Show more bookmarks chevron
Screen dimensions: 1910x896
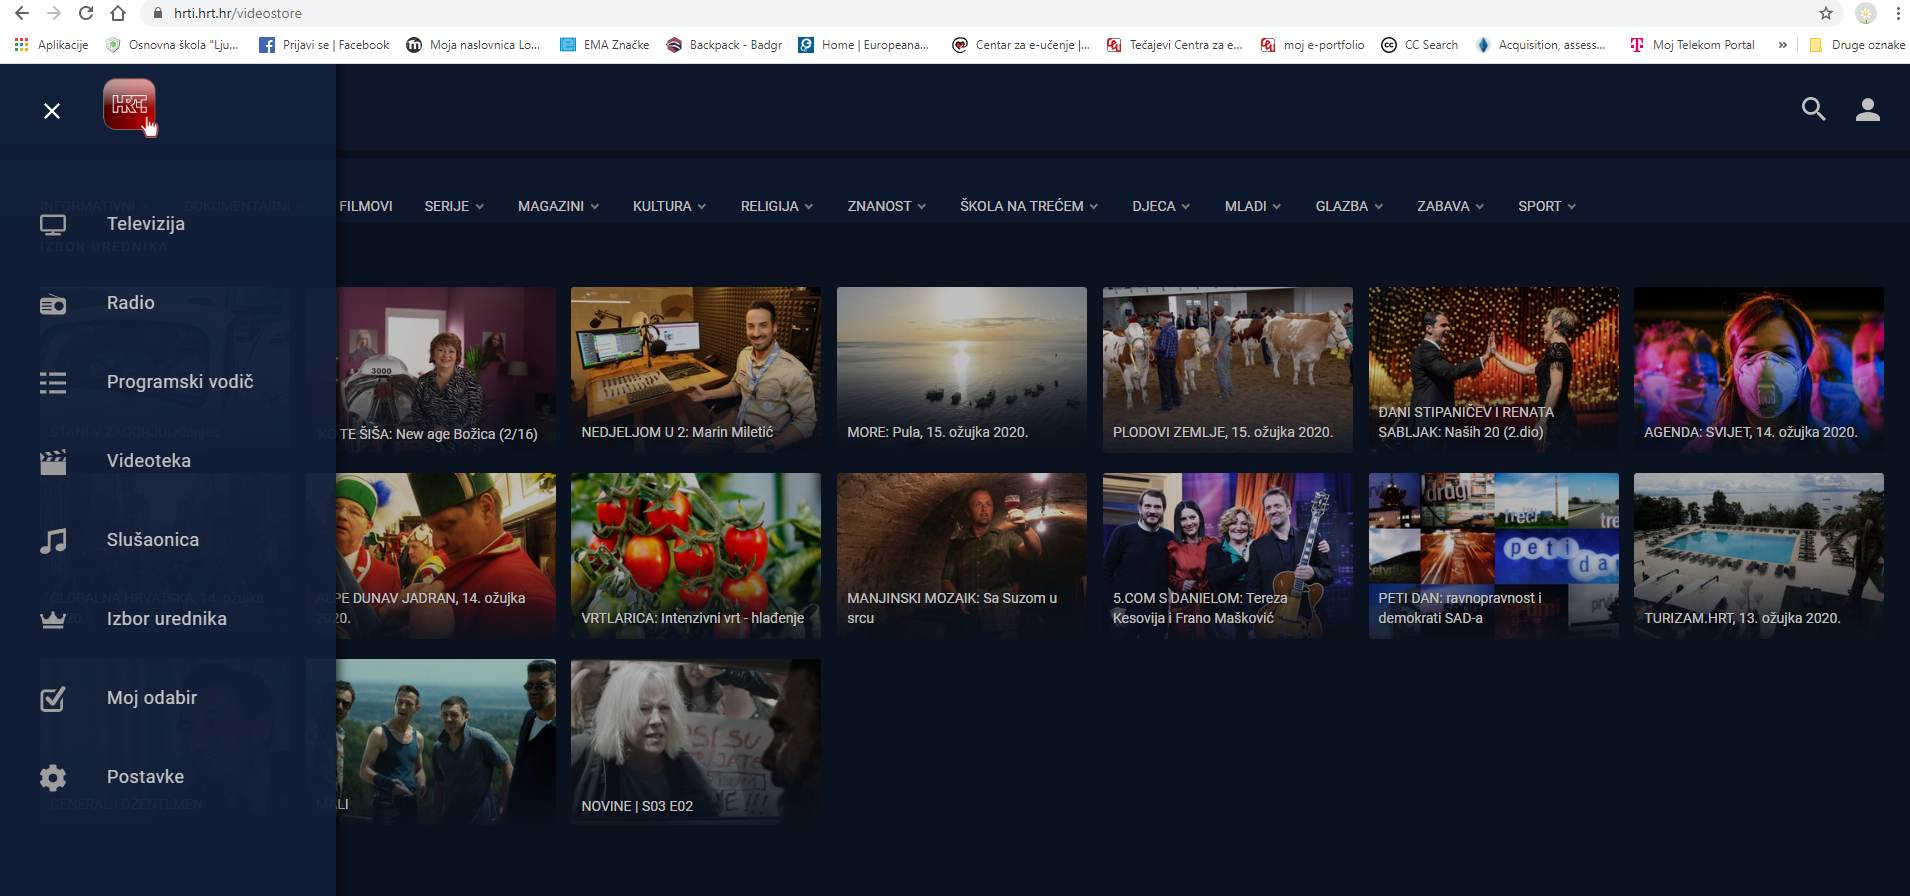[x=1782, y=45]
